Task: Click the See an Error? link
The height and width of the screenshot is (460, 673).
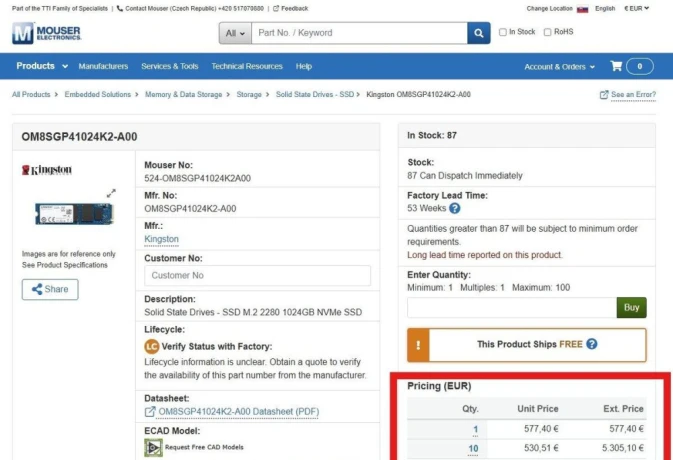Action: (634, 94)
